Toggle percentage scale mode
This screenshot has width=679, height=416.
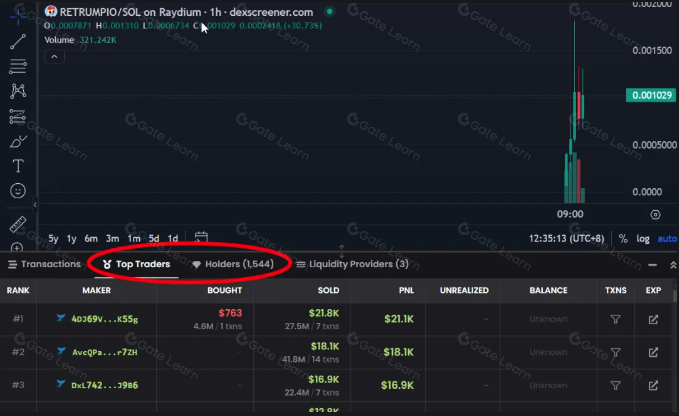(x=623, y=239)
